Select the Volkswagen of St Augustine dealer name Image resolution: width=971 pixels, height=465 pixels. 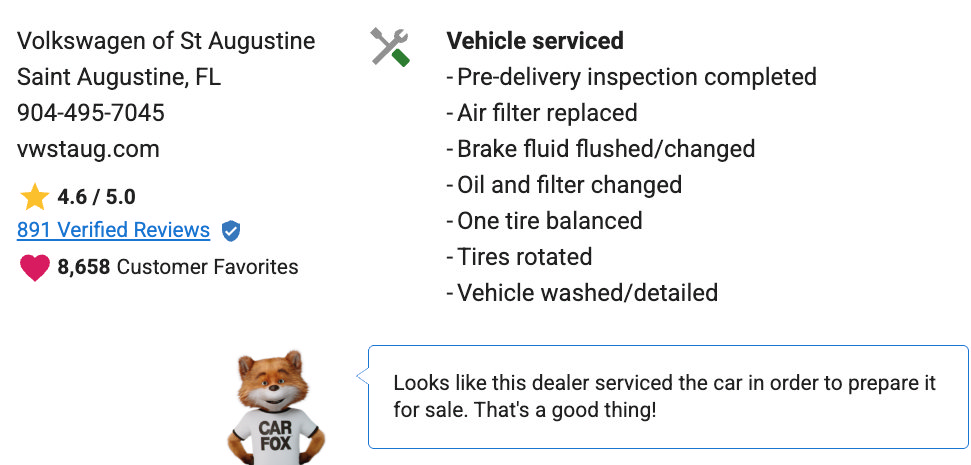(x=166, y=41)
